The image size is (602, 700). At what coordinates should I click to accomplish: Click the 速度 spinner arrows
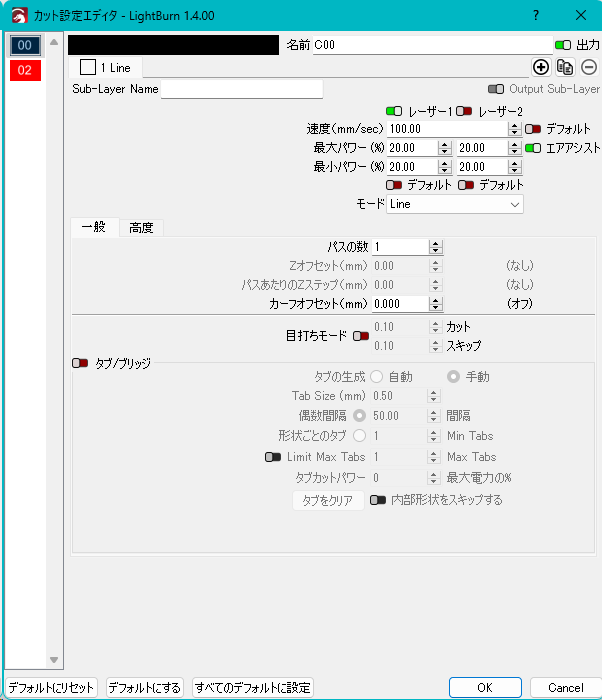(514, 129)
